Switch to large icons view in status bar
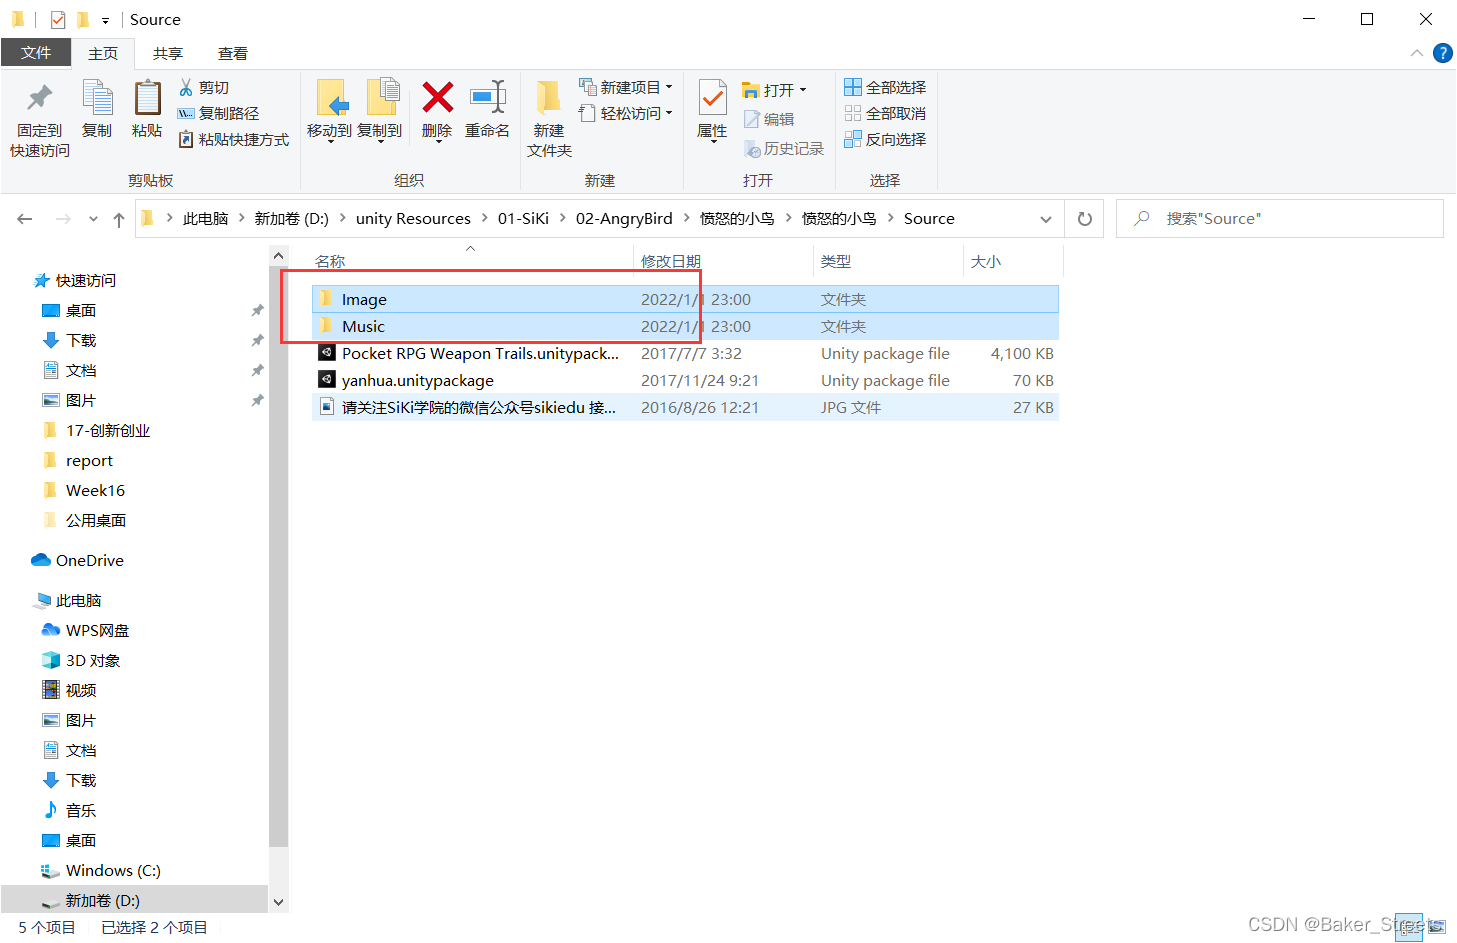Image resolution: width=1457 pixels, height=943 pixels. (x=1437, y=927)
